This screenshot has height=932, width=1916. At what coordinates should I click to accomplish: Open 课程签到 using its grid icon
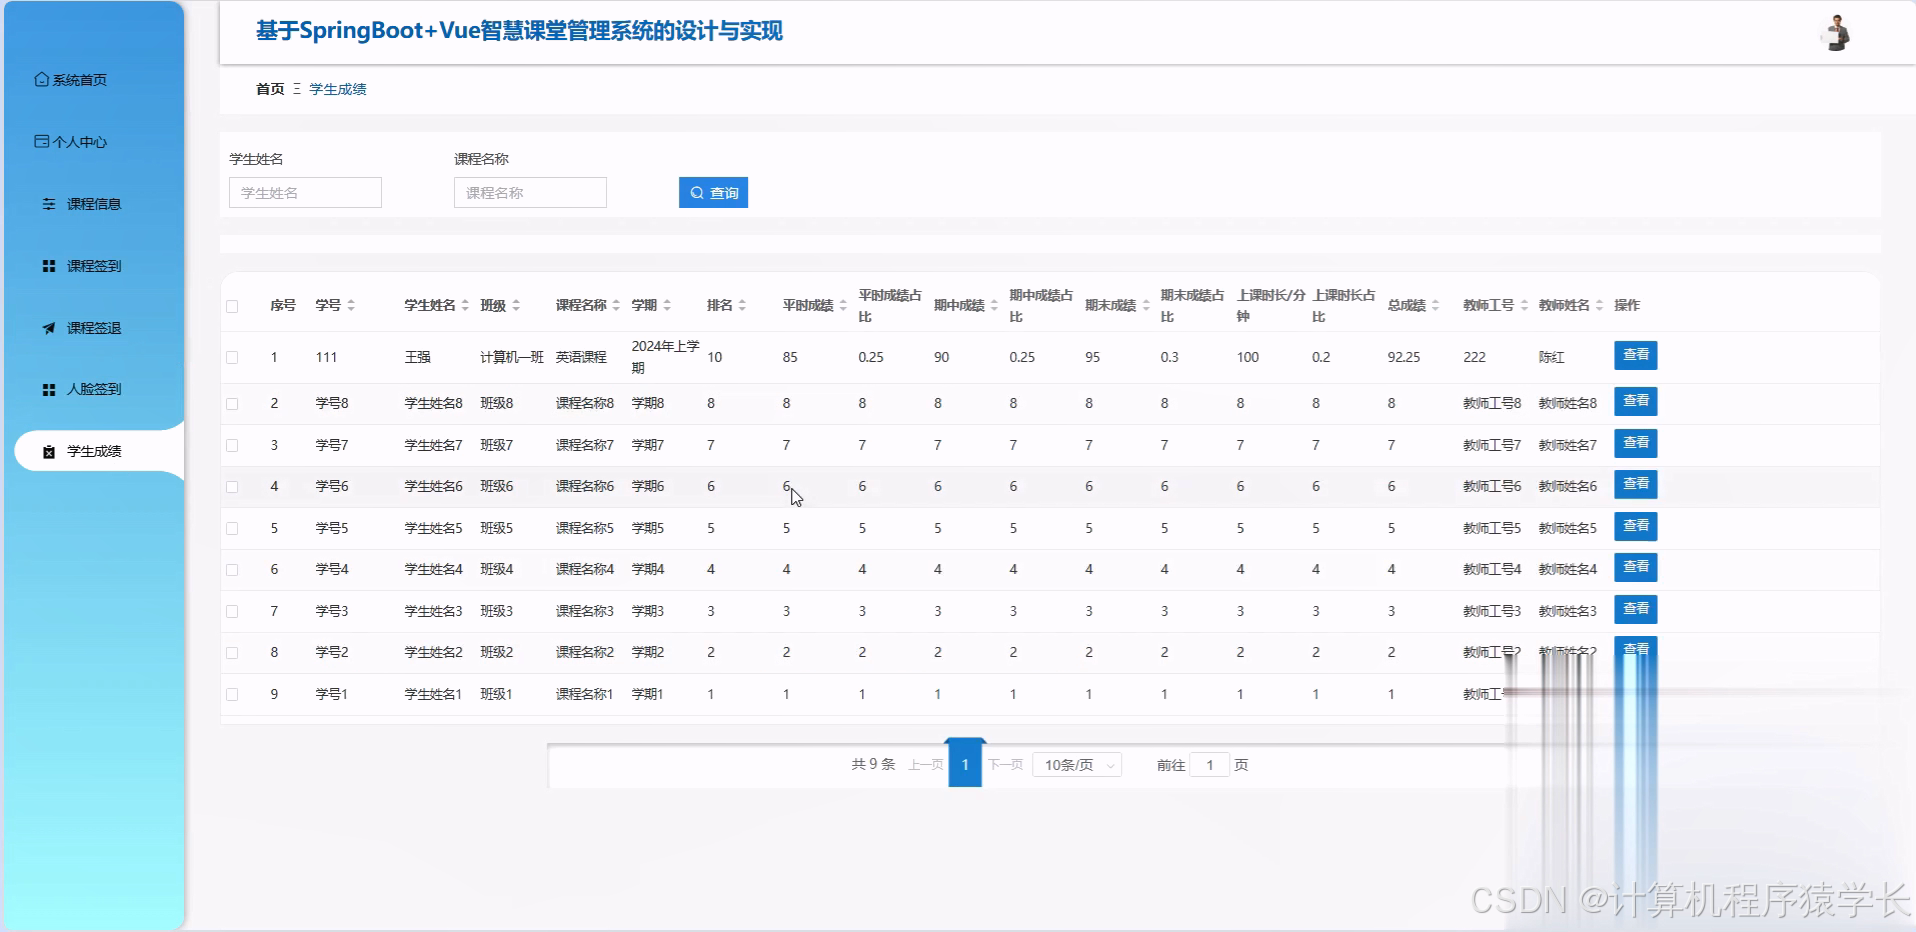[x=49, y=265]
